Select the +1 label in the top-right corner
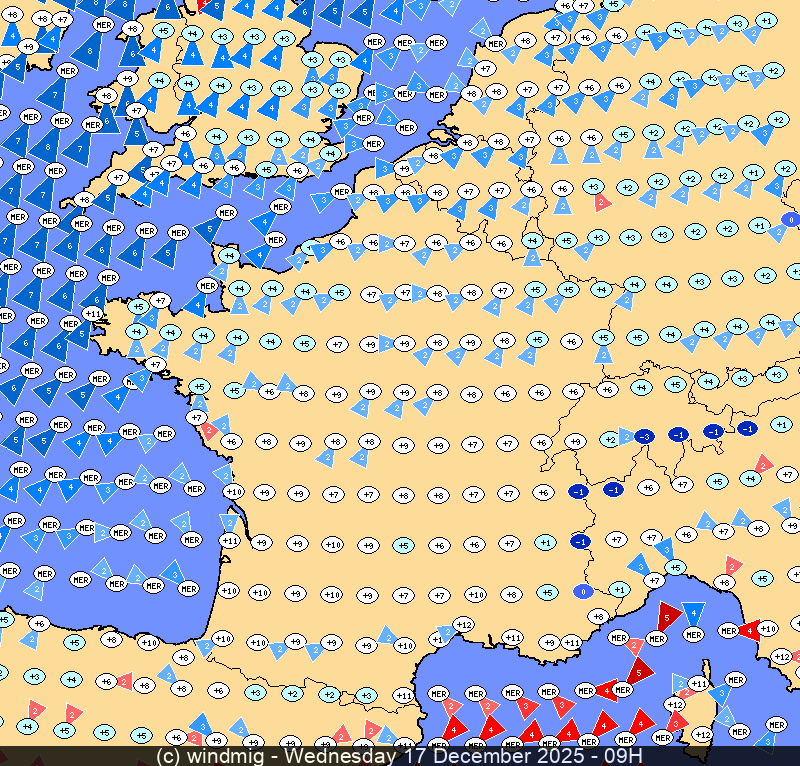The image size is (800, 766). pos(766,21)
